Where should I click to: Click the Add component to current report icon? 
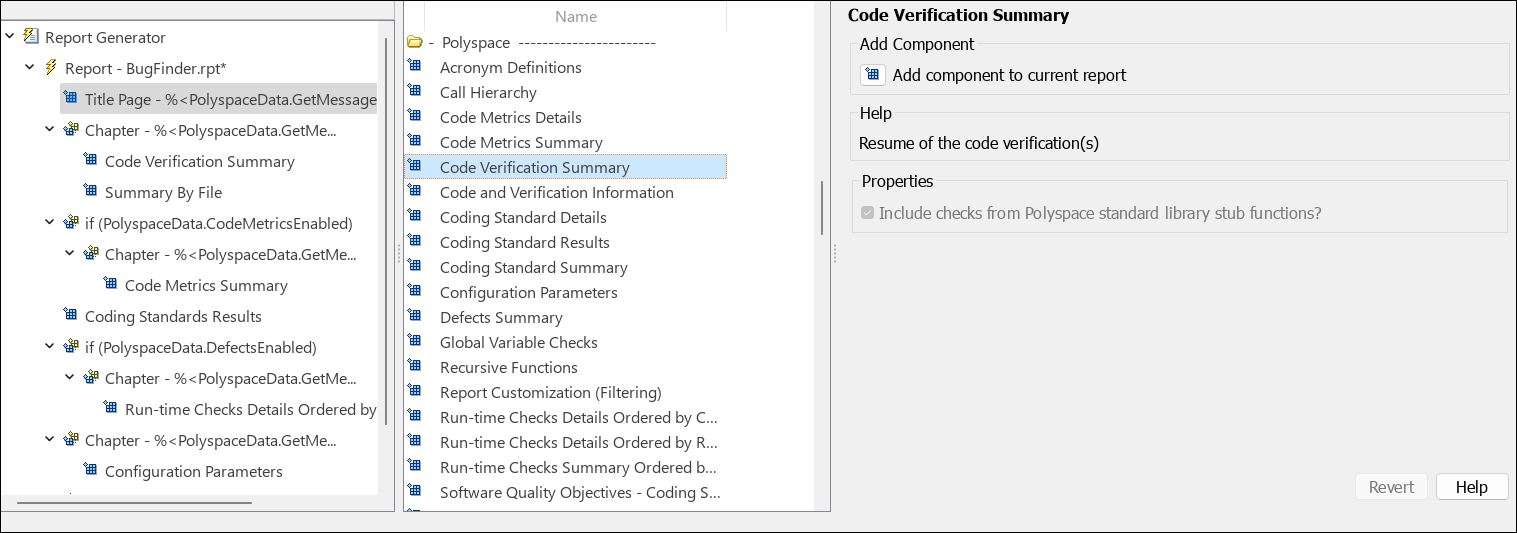coord(873,75)
